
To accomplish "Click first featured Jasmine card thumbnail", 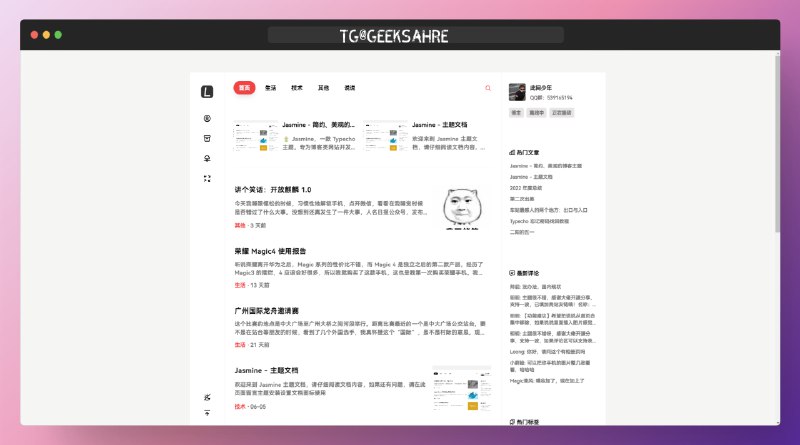I will [x=256, y=137].
